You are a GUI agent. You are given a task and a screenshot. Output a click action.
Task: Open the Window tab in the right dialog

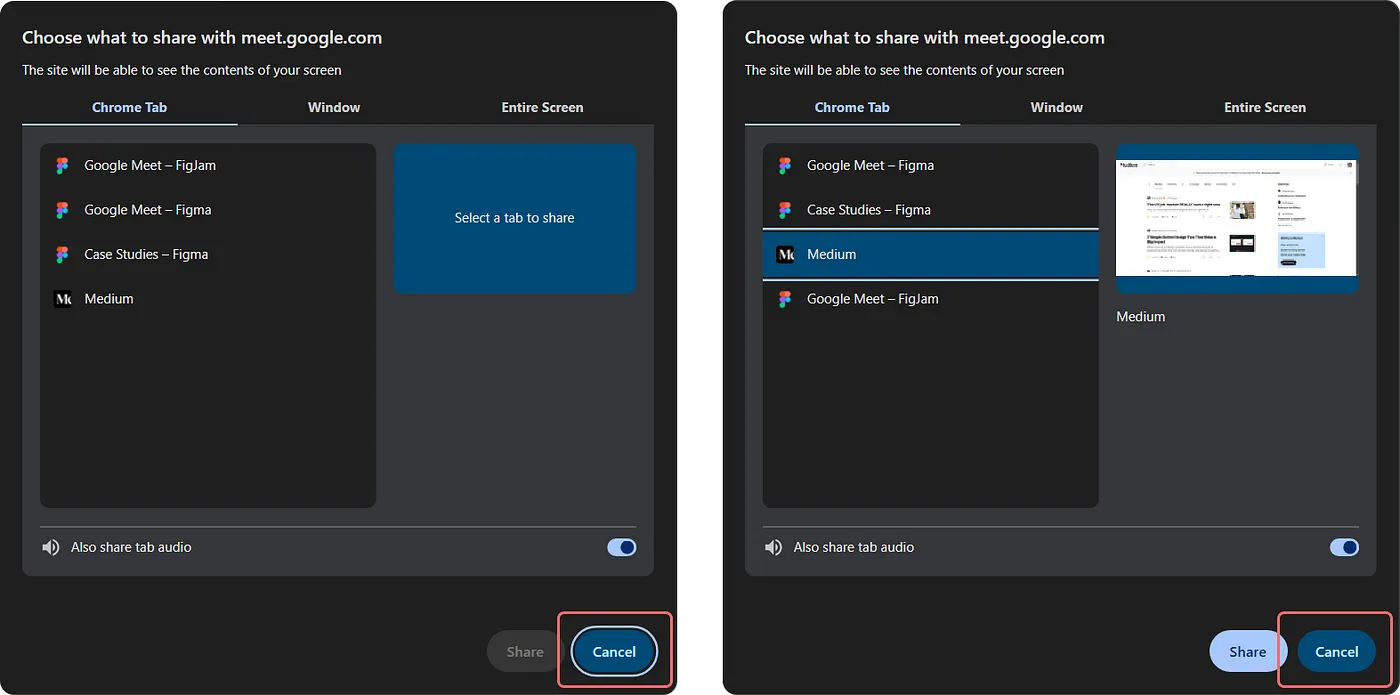pyautogui.click(x=1056, y=107)
